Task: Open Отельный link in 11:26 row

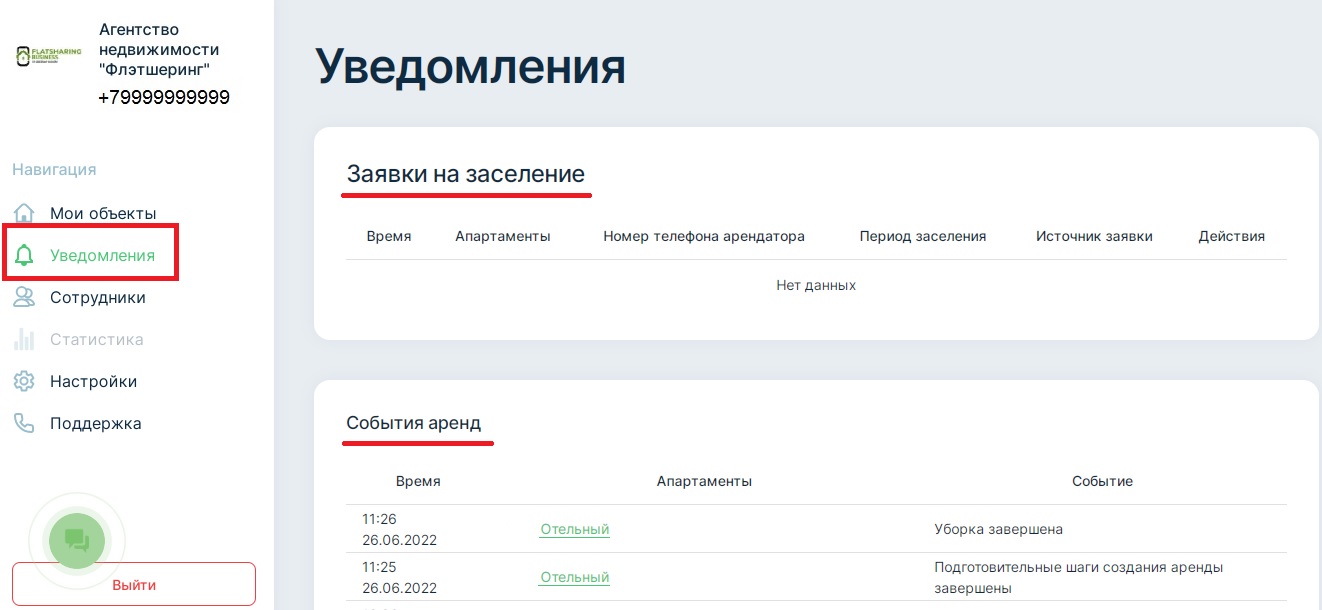Action: click(x=574, y=529)
